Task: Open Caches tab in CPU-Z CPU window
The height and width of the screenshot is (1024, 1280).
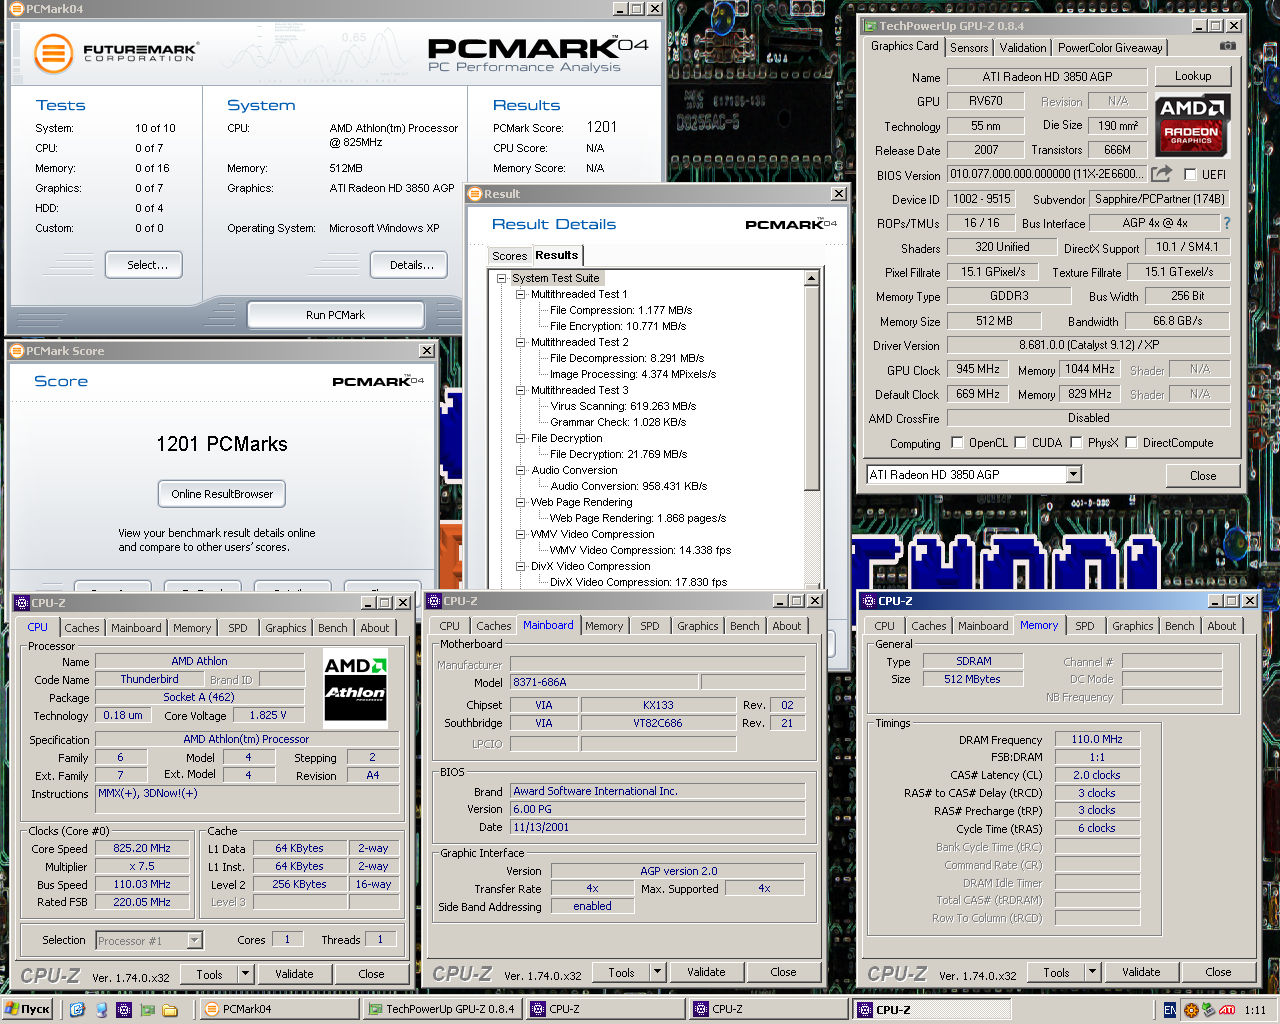Action: (x=82, y=628)
